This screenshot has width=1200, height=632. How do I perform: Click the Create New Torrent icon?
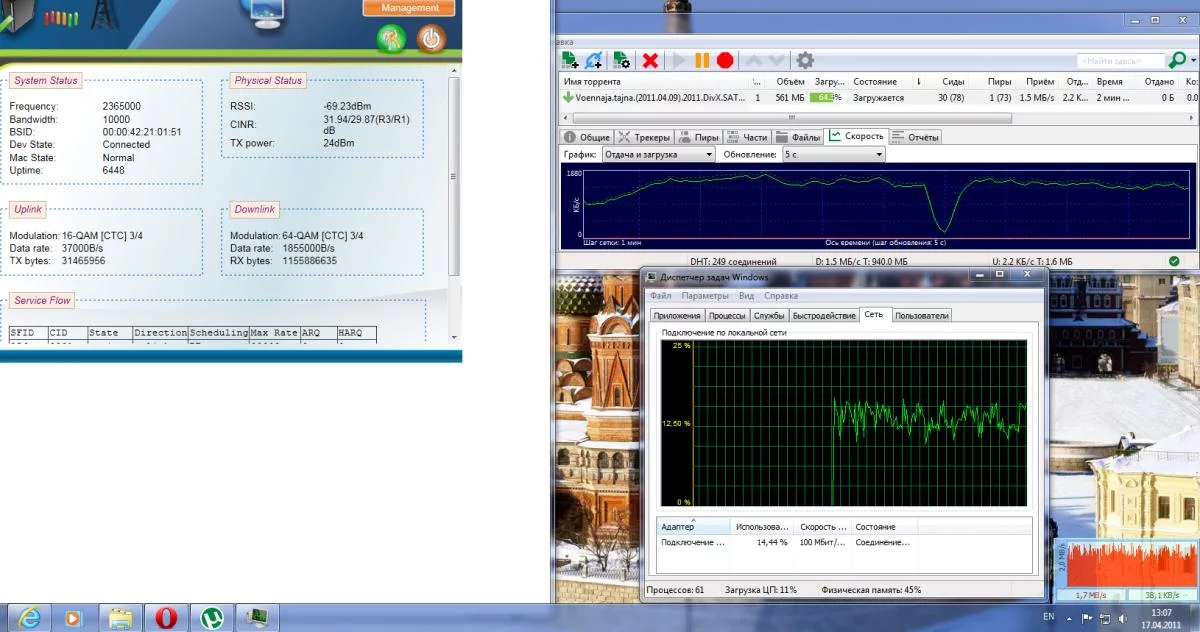(x=621, y=61)
